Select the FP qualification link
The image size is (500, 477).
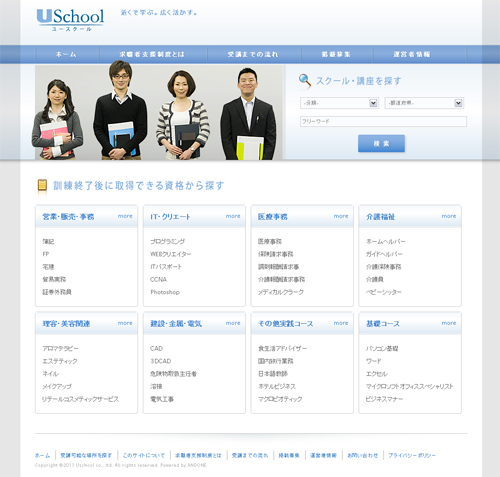pos(46,254)
